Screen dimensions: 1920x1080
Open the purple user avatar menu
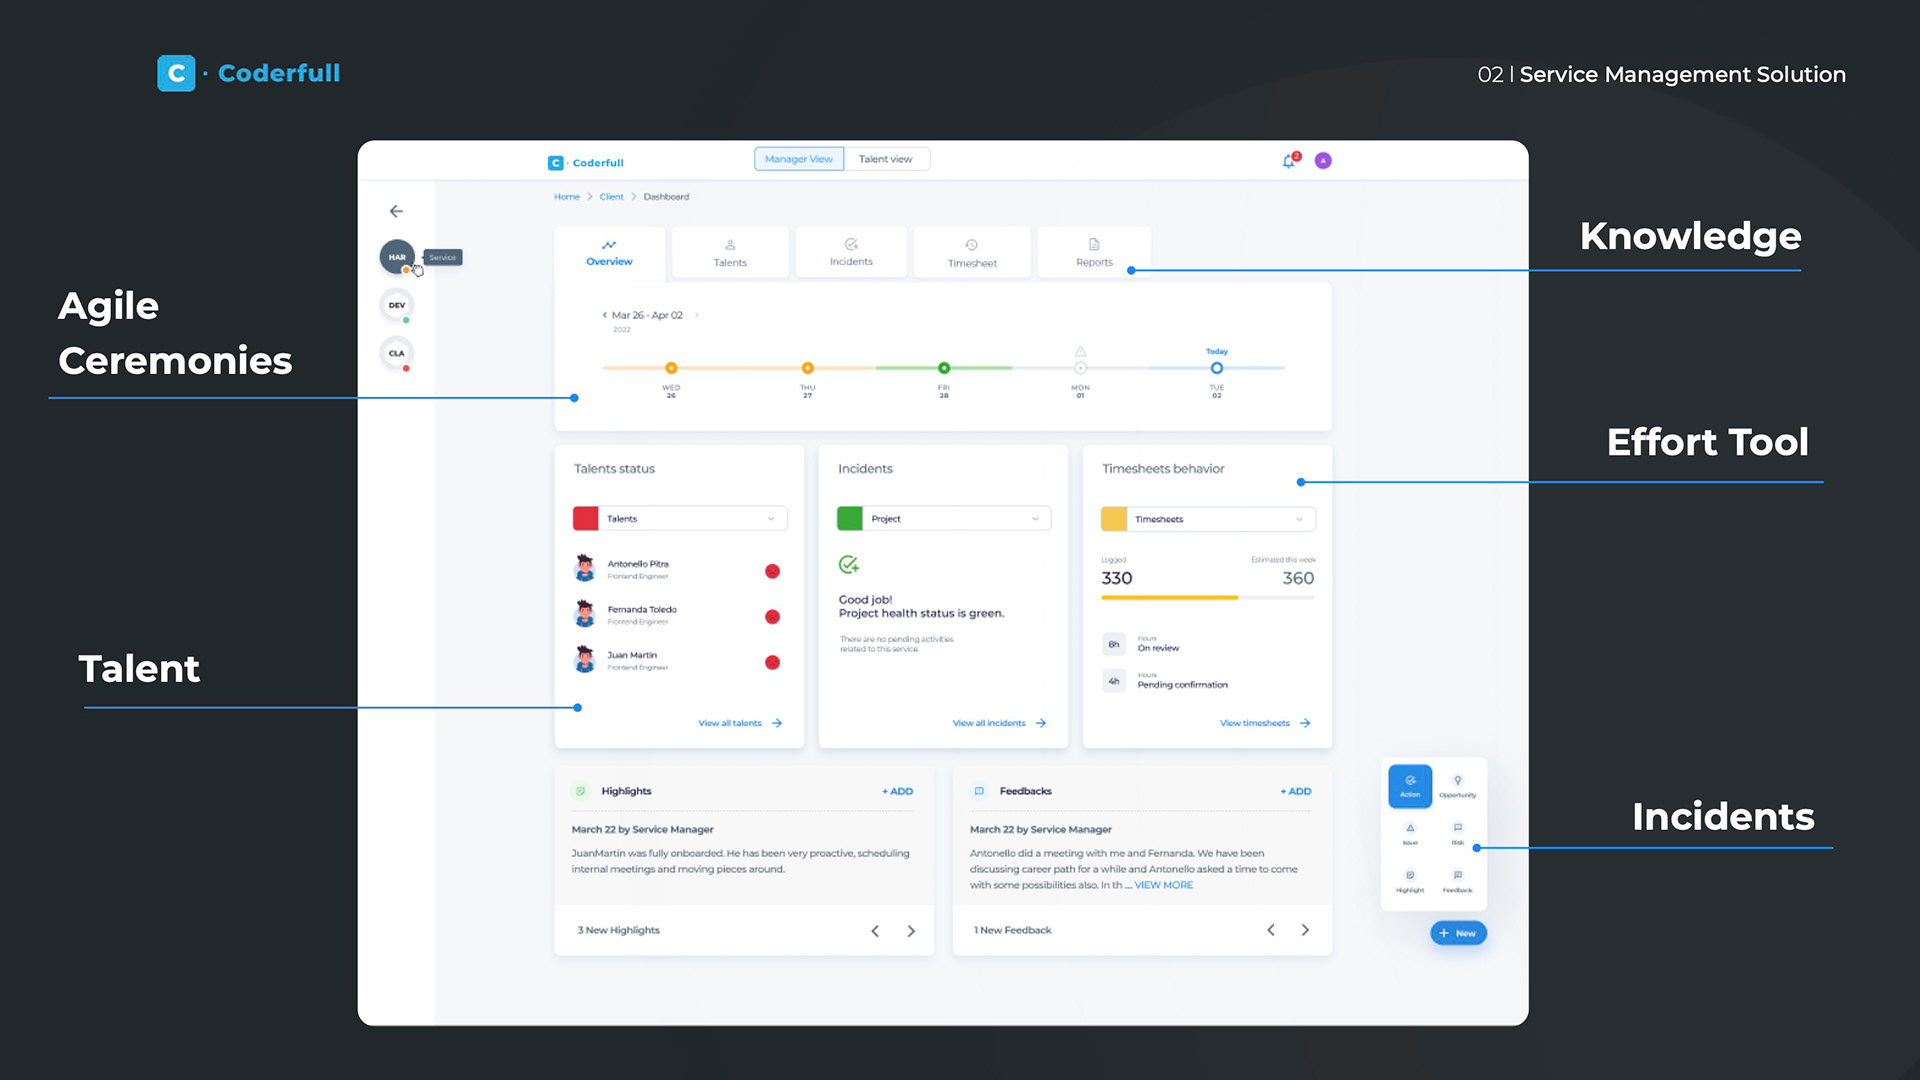click(x=1323, y=161)
